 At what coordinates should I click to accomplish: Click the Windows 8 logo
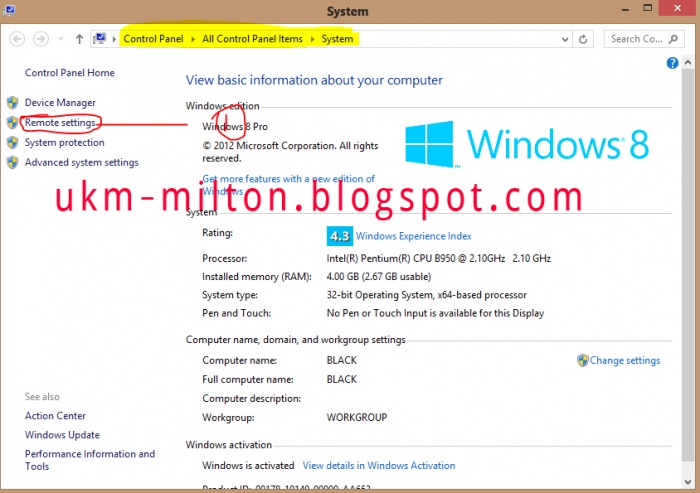[527, 144]
